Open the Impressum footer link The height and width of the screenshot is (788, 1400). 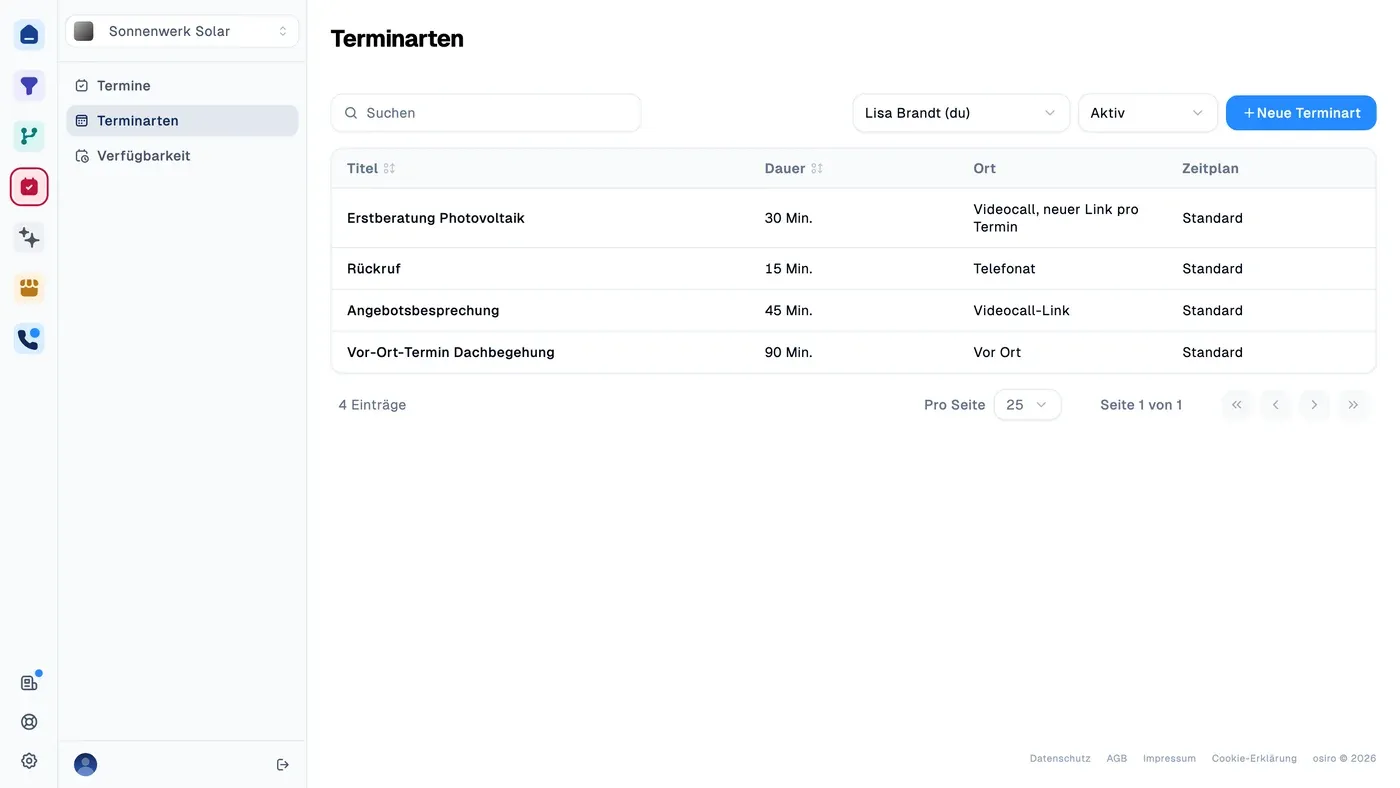1169,759
